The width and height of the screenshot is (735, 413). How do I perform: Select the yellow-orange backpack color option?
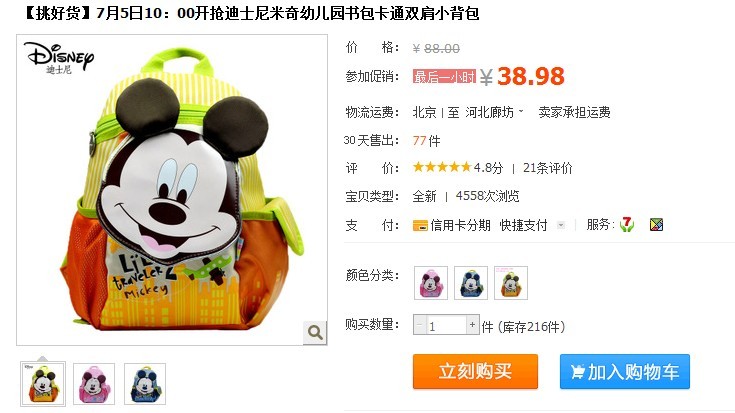pyautogui.click(x=511, y=283)
